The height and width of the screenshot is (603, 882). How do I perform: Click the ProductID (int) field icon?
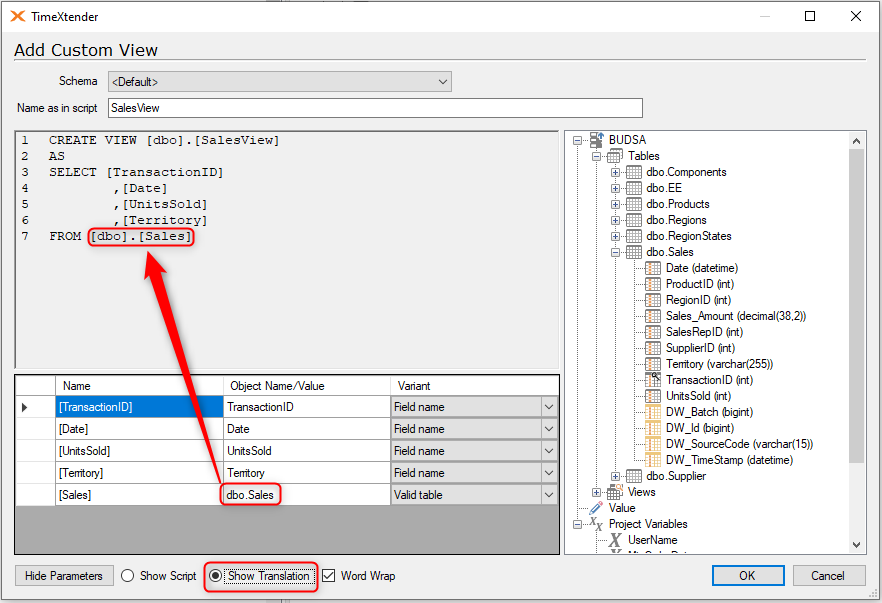pos(653,284)
